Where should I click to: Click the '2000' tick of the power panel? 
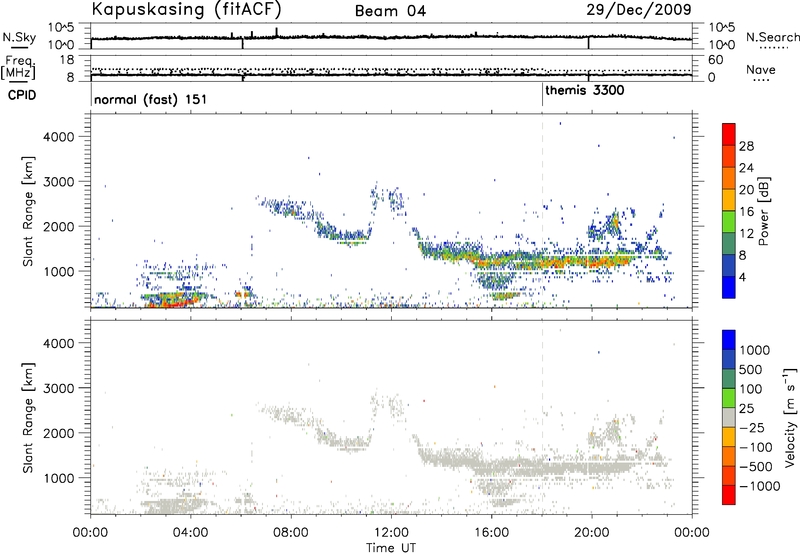[x=61, y=226]
